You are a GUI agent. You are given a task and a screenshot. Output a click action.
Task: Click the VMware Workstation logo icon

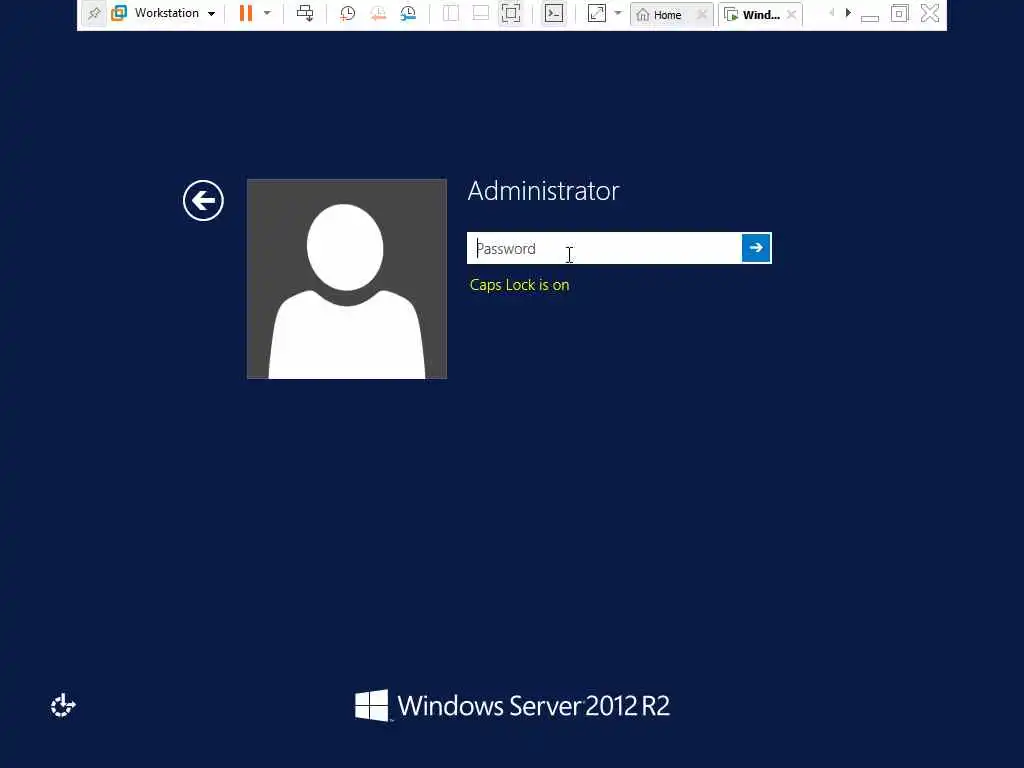pyautogui.click(x=119, y=13)
